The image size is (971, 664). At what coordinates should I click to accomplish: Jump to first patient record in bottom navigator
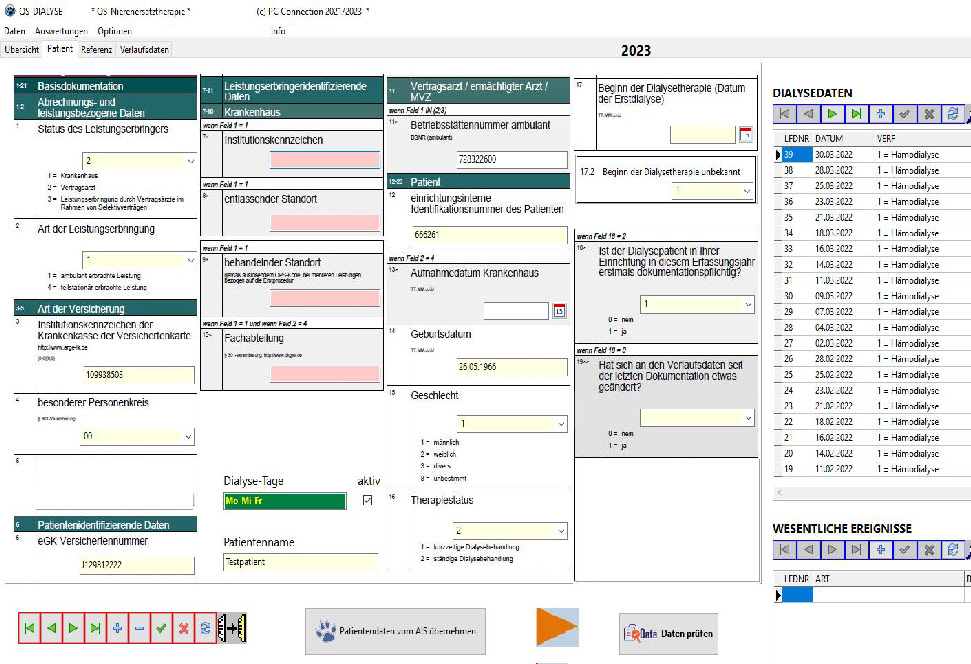(30, 628)
